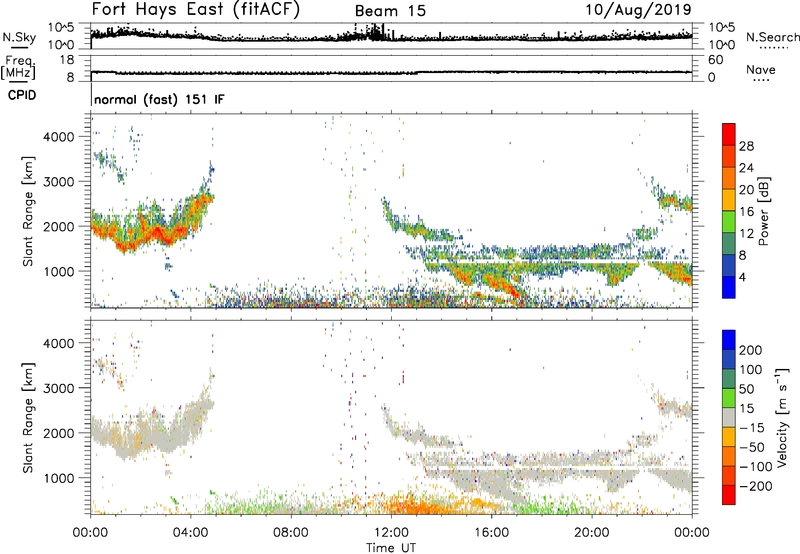Click the '12' power colorbar tick
The image size is (800, 554).
[746, 234]
